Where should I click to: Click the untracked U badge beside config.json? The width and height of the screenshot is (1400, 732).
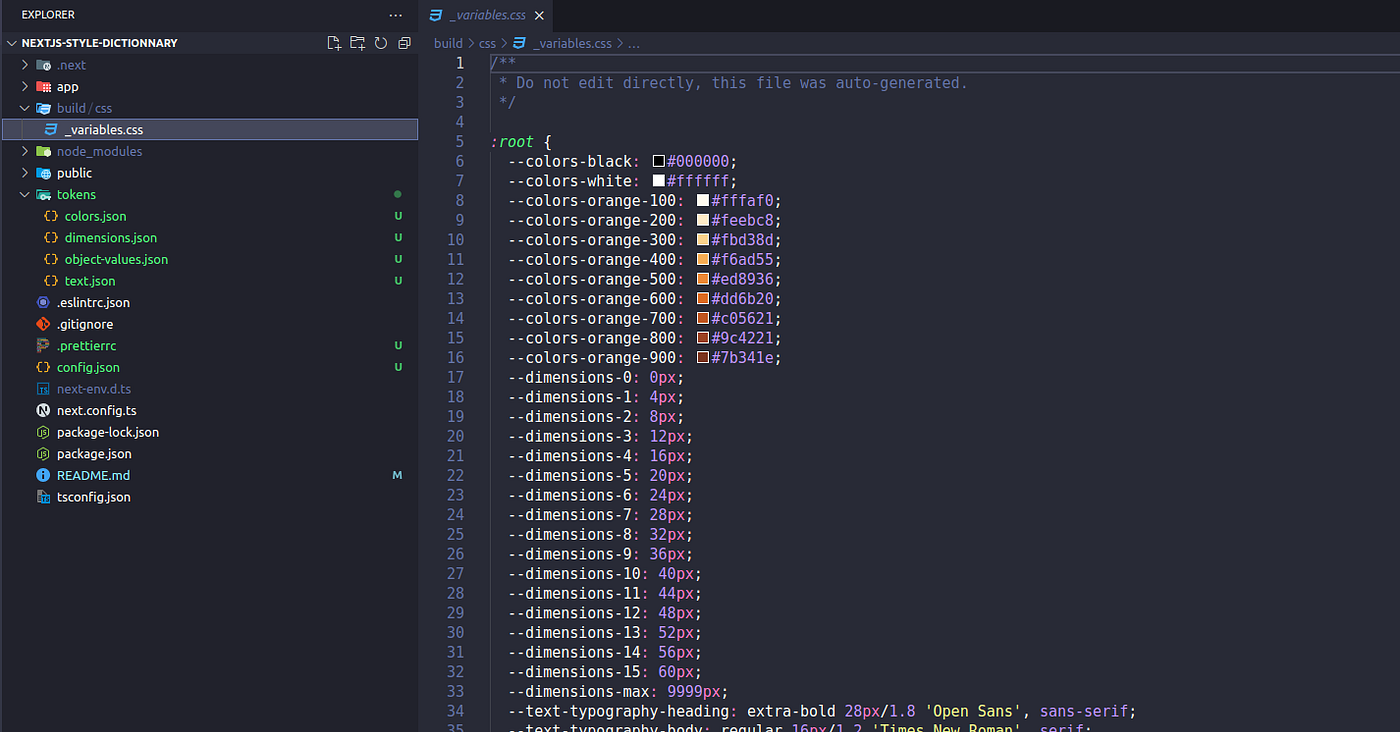[398, 368]
